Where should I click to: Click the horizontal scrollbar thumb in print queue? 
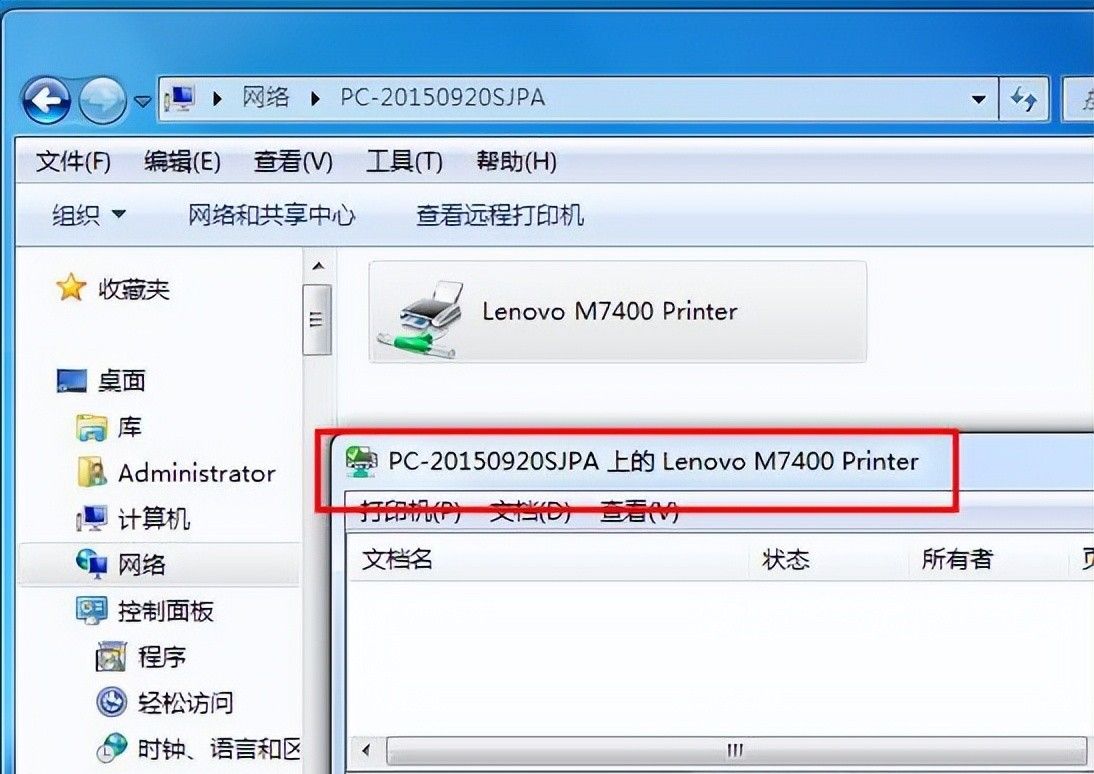tap(735, 751)
